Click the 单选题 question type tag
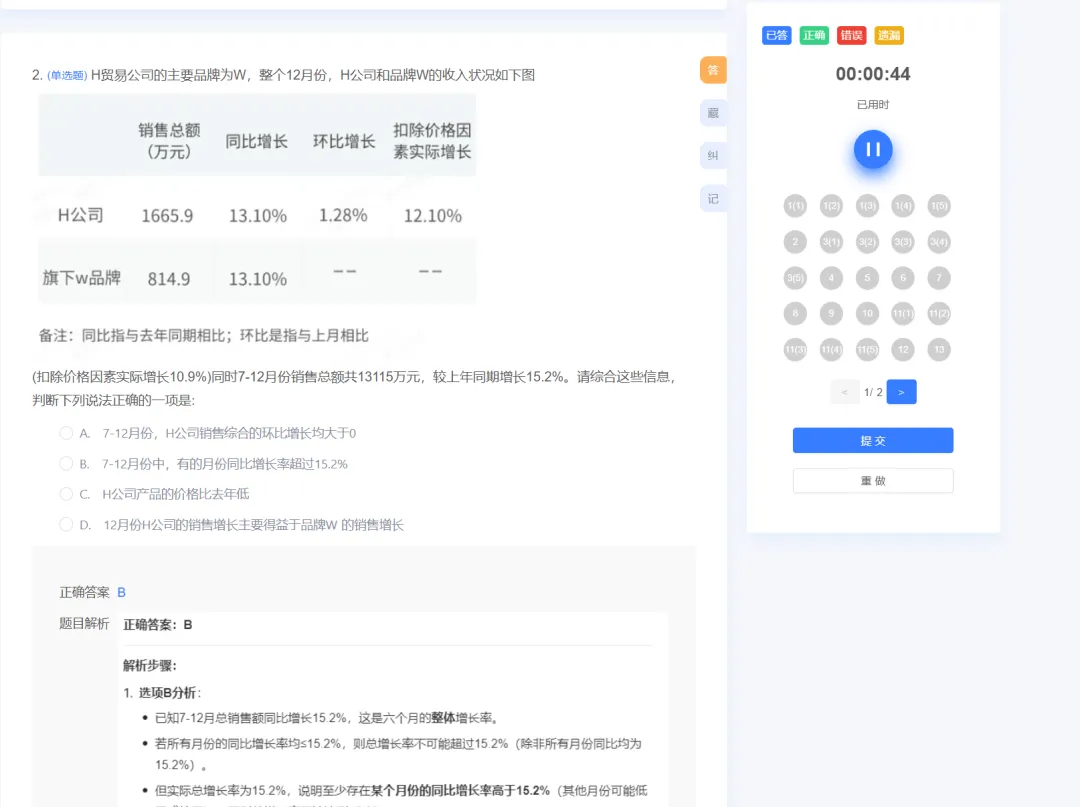The height and width of the screenshot is (807, 1080). [x=67, y=75]
